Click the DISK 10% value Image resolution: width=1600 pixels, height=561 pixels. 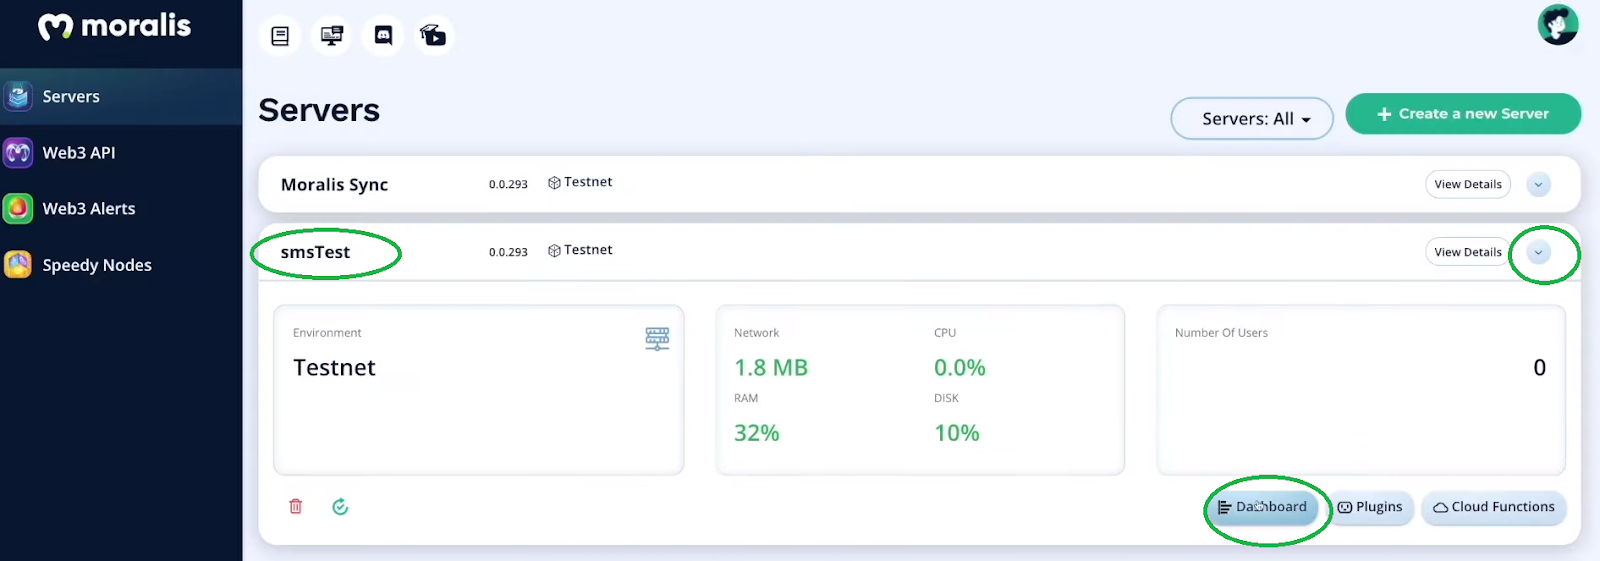click(957, 433)
